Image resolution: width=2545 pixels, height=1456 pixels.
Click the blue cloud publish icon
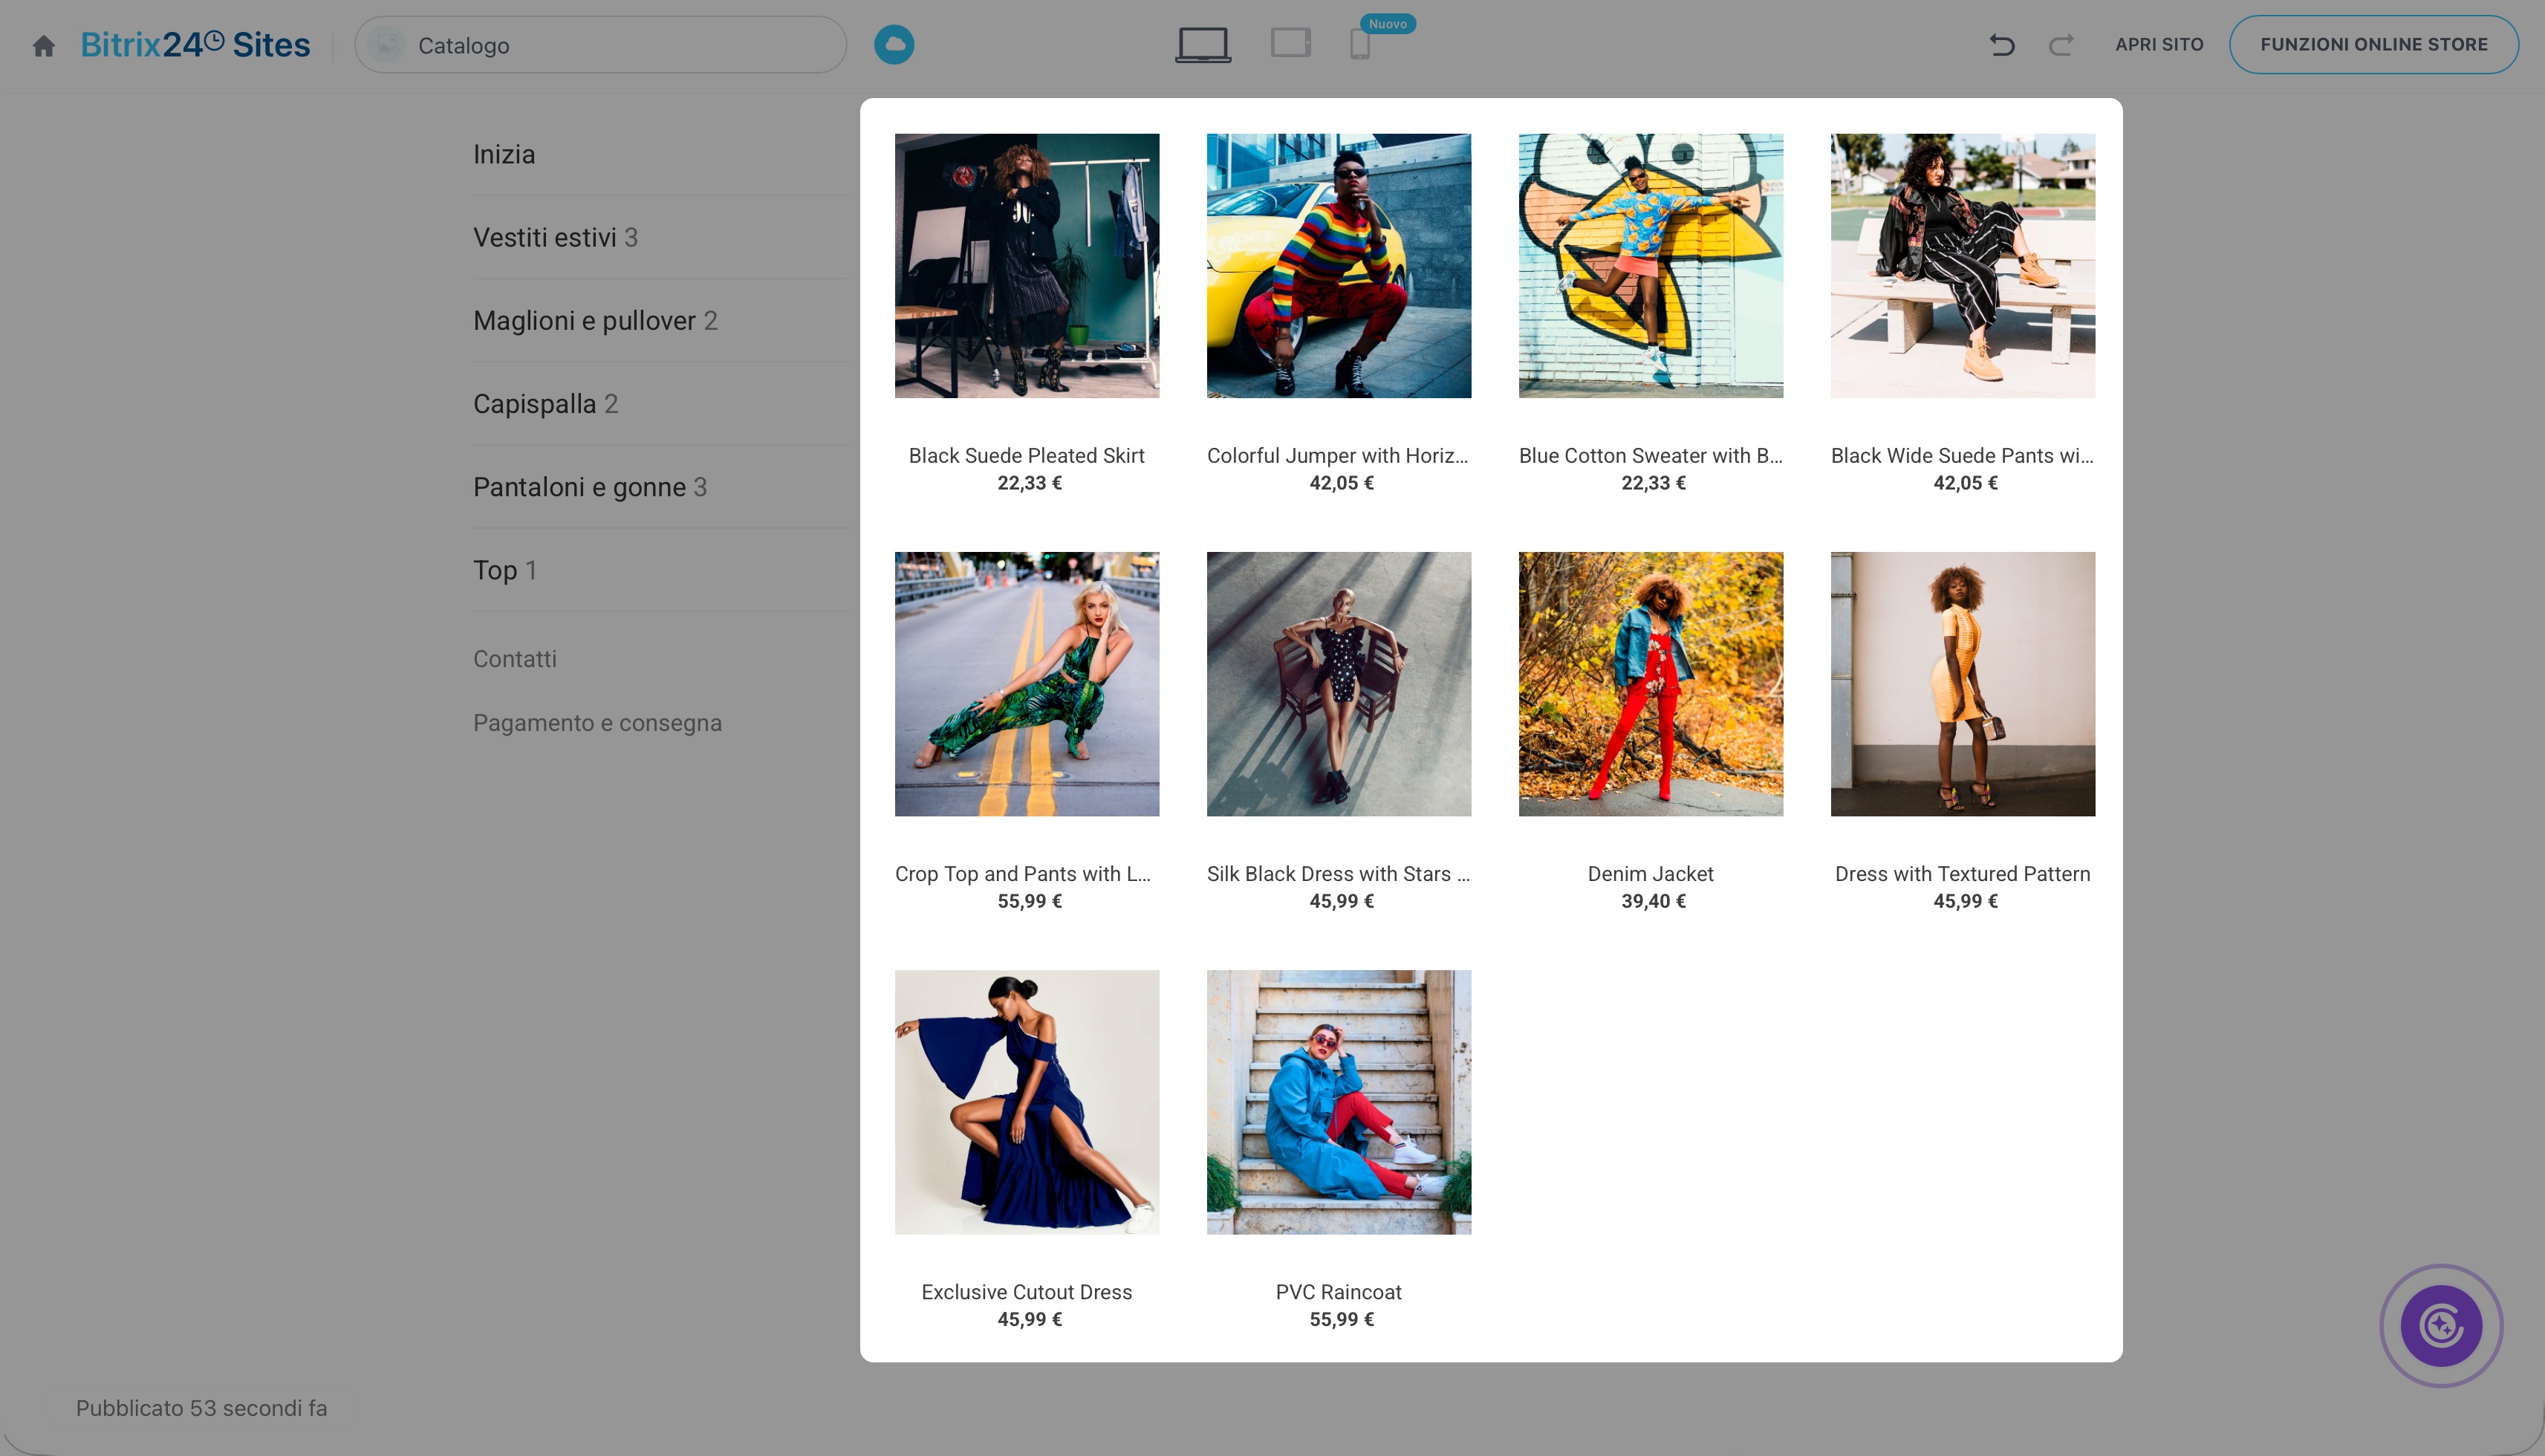(x=894, y=45)
